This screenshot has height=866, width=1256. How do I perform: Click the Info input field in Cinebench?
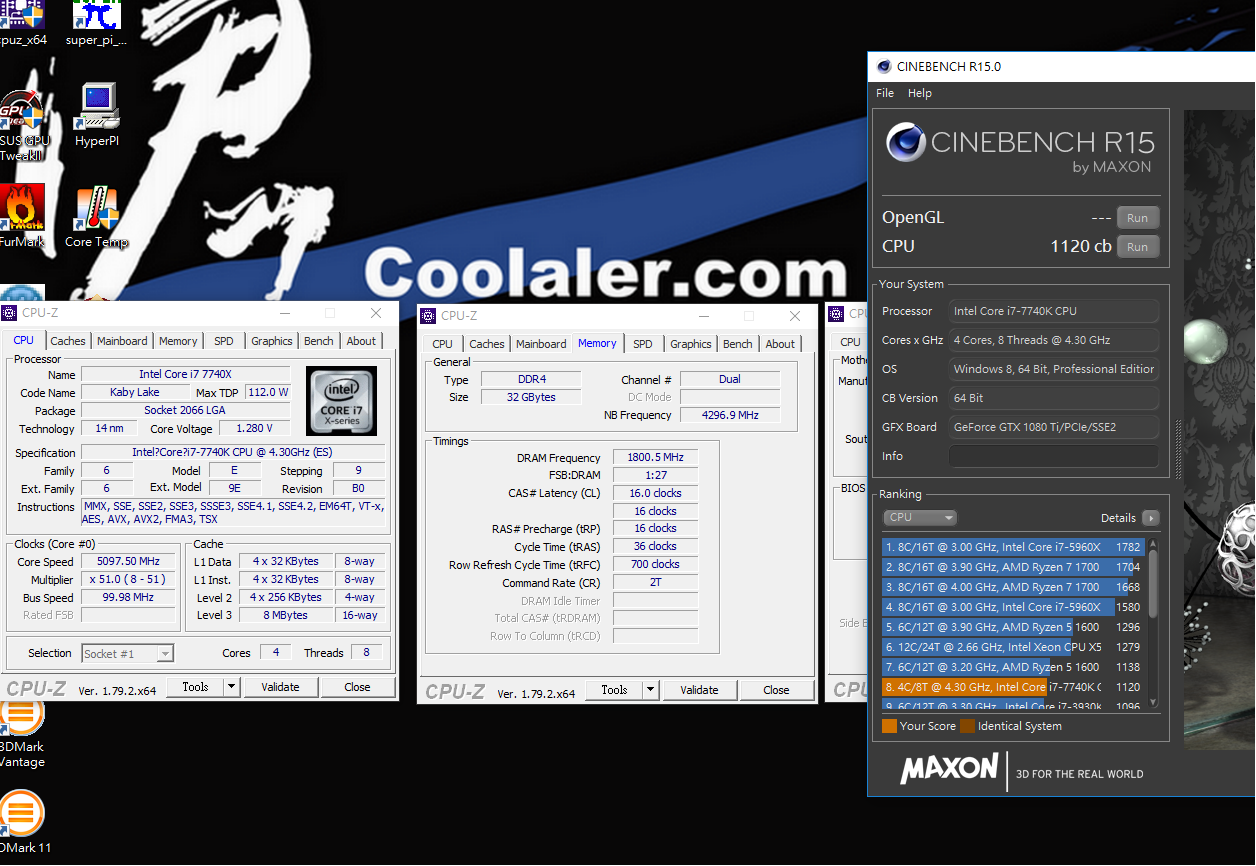point(1053,456)
